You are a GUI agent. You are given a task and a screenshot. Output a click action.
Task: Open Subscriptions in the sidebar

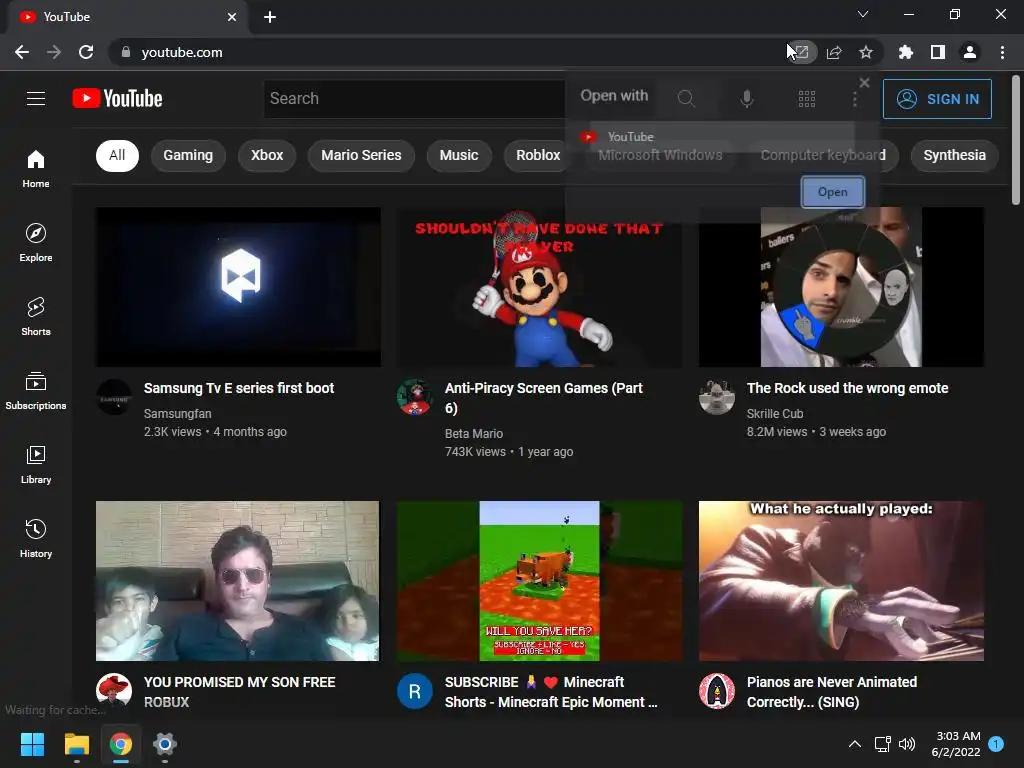(36, 391)
